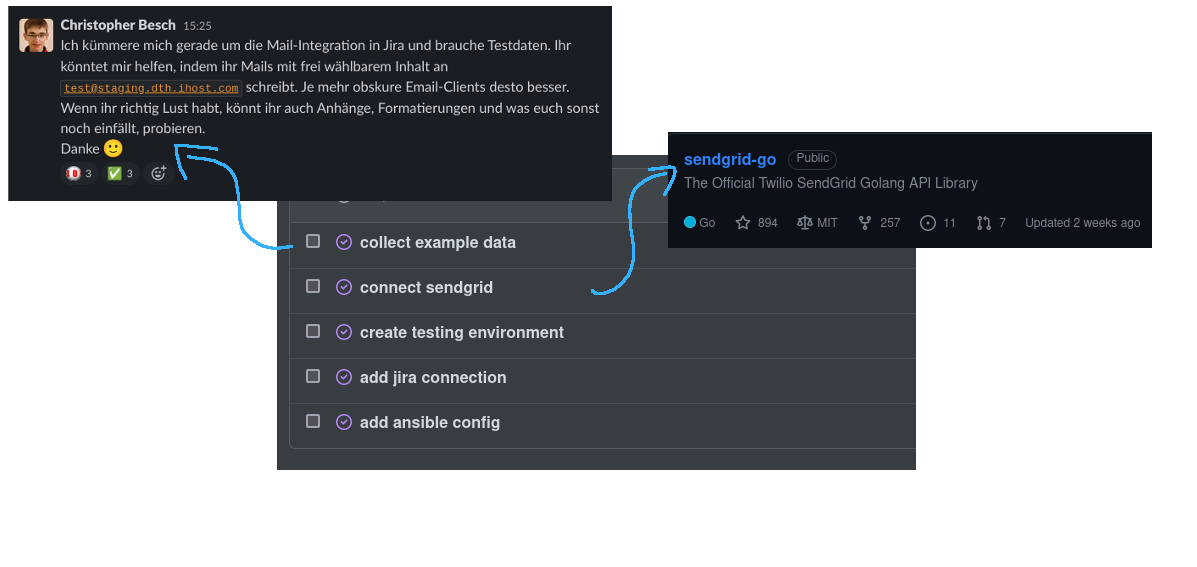
Task: Tick the checkbox for collect example data
Action: tap(313, 241)
